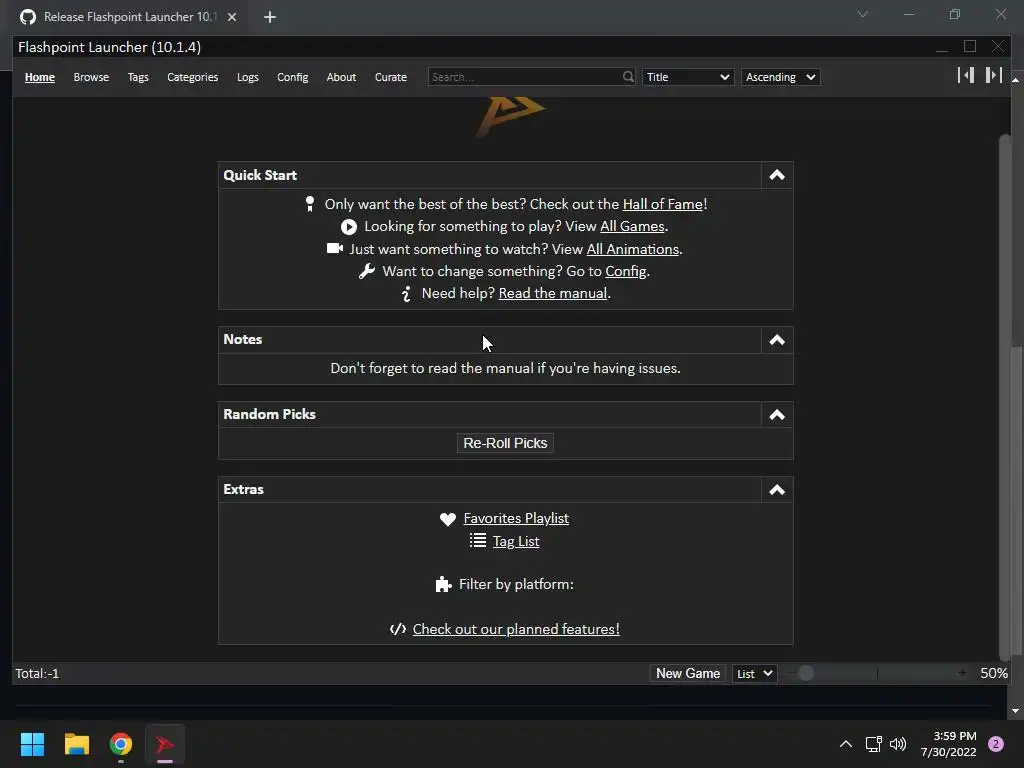1024x768 pixels.
Task: Collapse the Random Picks section
Action: pyautogui.click(x=777, y=415)
